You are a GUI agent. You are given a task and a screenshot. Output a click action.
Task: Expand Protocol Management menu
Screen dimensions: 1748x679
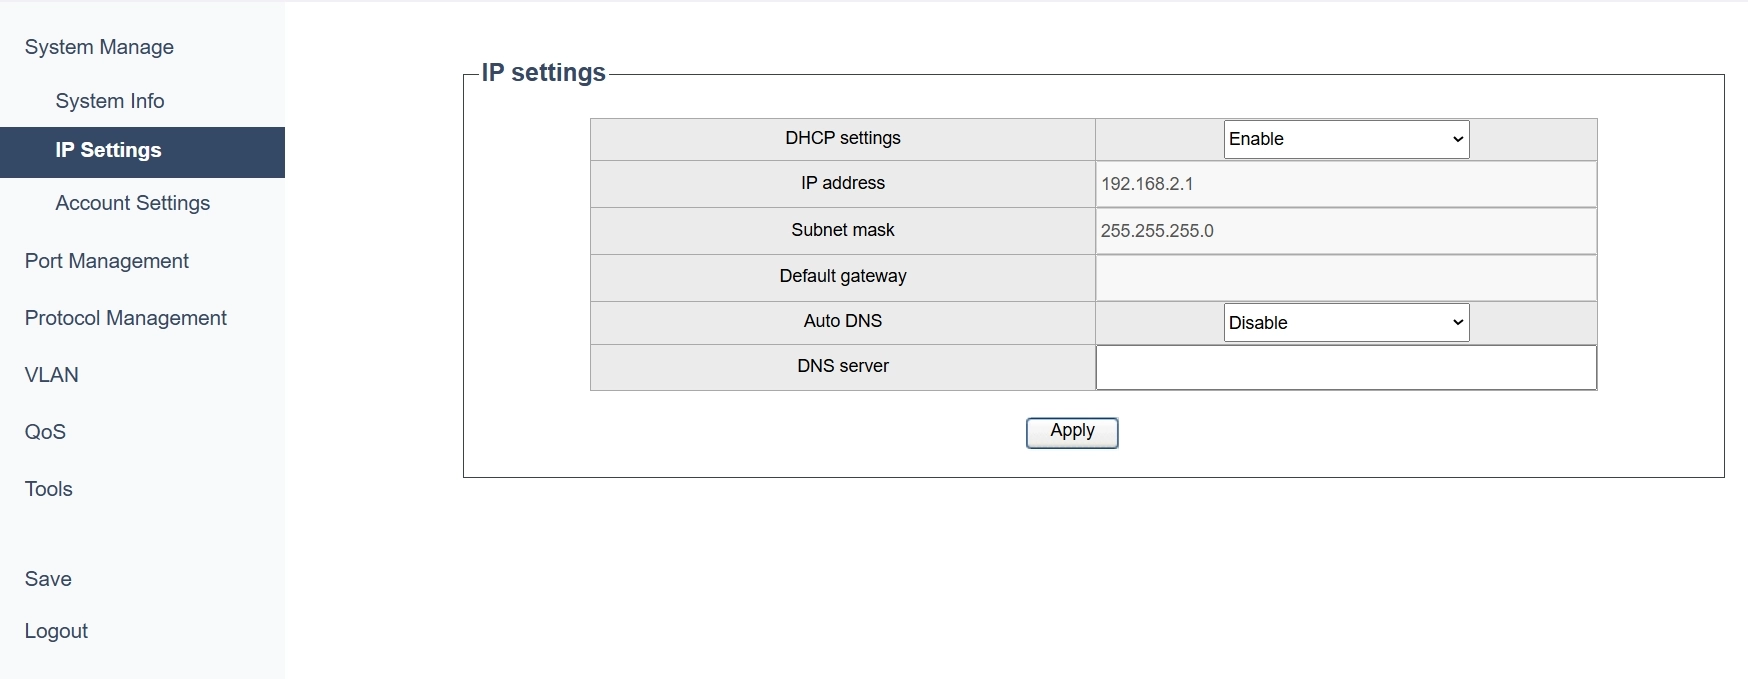(126, 318)
